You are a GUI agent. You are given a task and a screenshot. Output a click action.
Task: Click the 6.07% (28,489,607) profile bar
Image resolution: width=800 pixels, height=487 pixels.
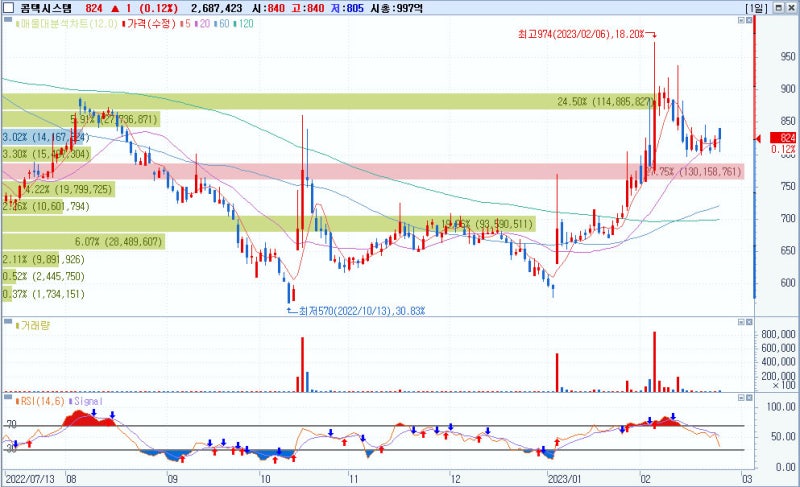point(83,242)
